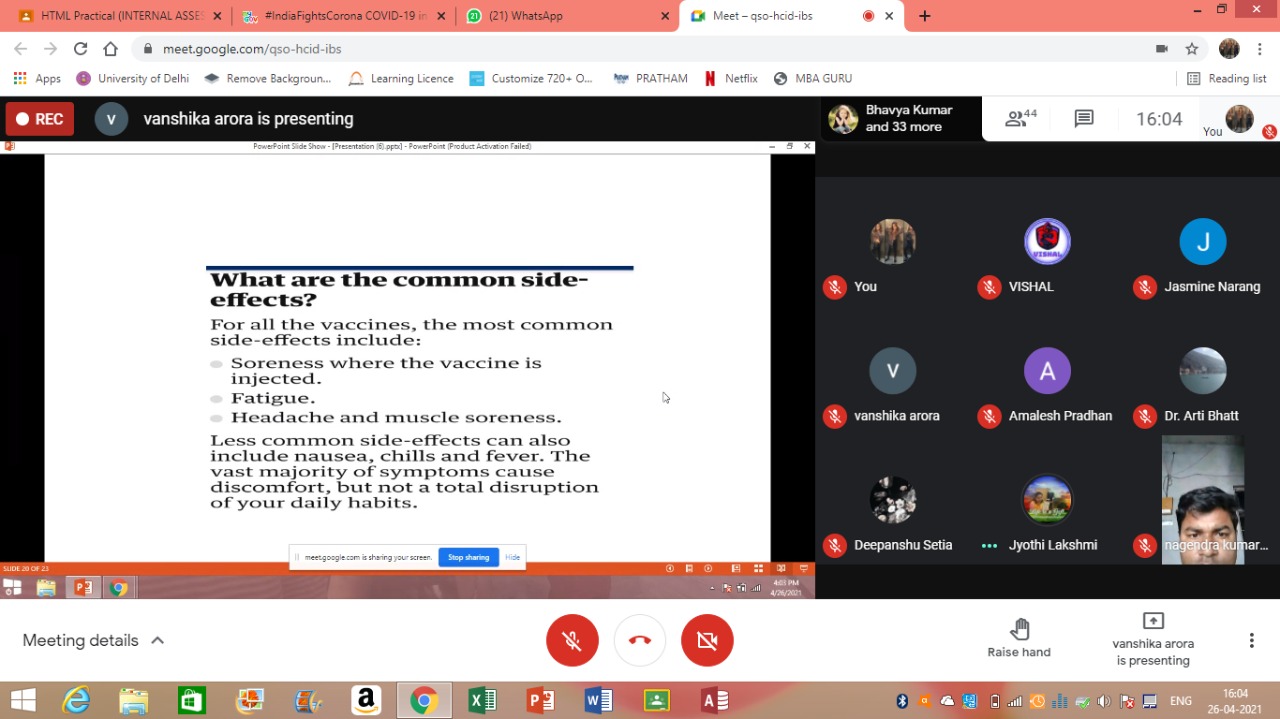Open the Netflix bookmark
The width and height of the screenshot is (1280, 719).
(x=731, y=78)
